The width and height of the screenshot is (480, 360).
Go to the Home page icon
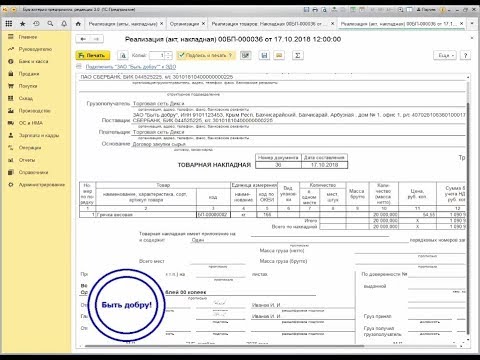[x=78, y=24]
